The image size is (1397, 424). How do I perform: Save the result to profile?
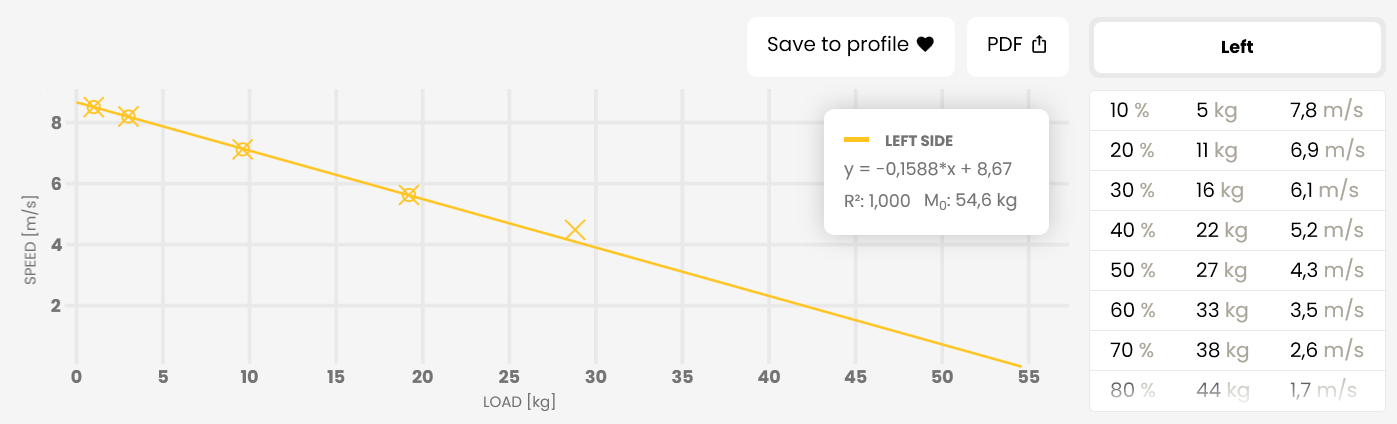(850, 46)
